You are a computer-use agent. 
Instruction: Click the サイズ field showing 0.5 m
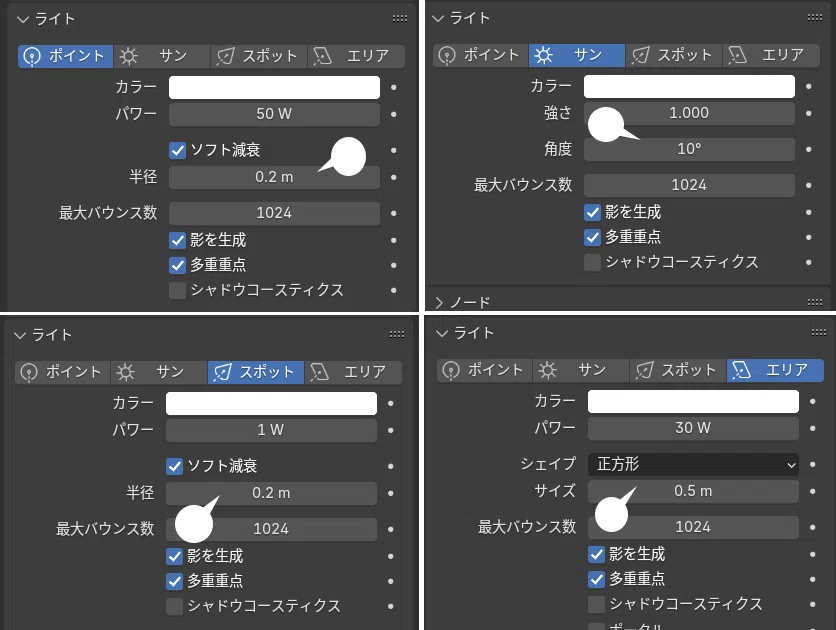point(693,491)
